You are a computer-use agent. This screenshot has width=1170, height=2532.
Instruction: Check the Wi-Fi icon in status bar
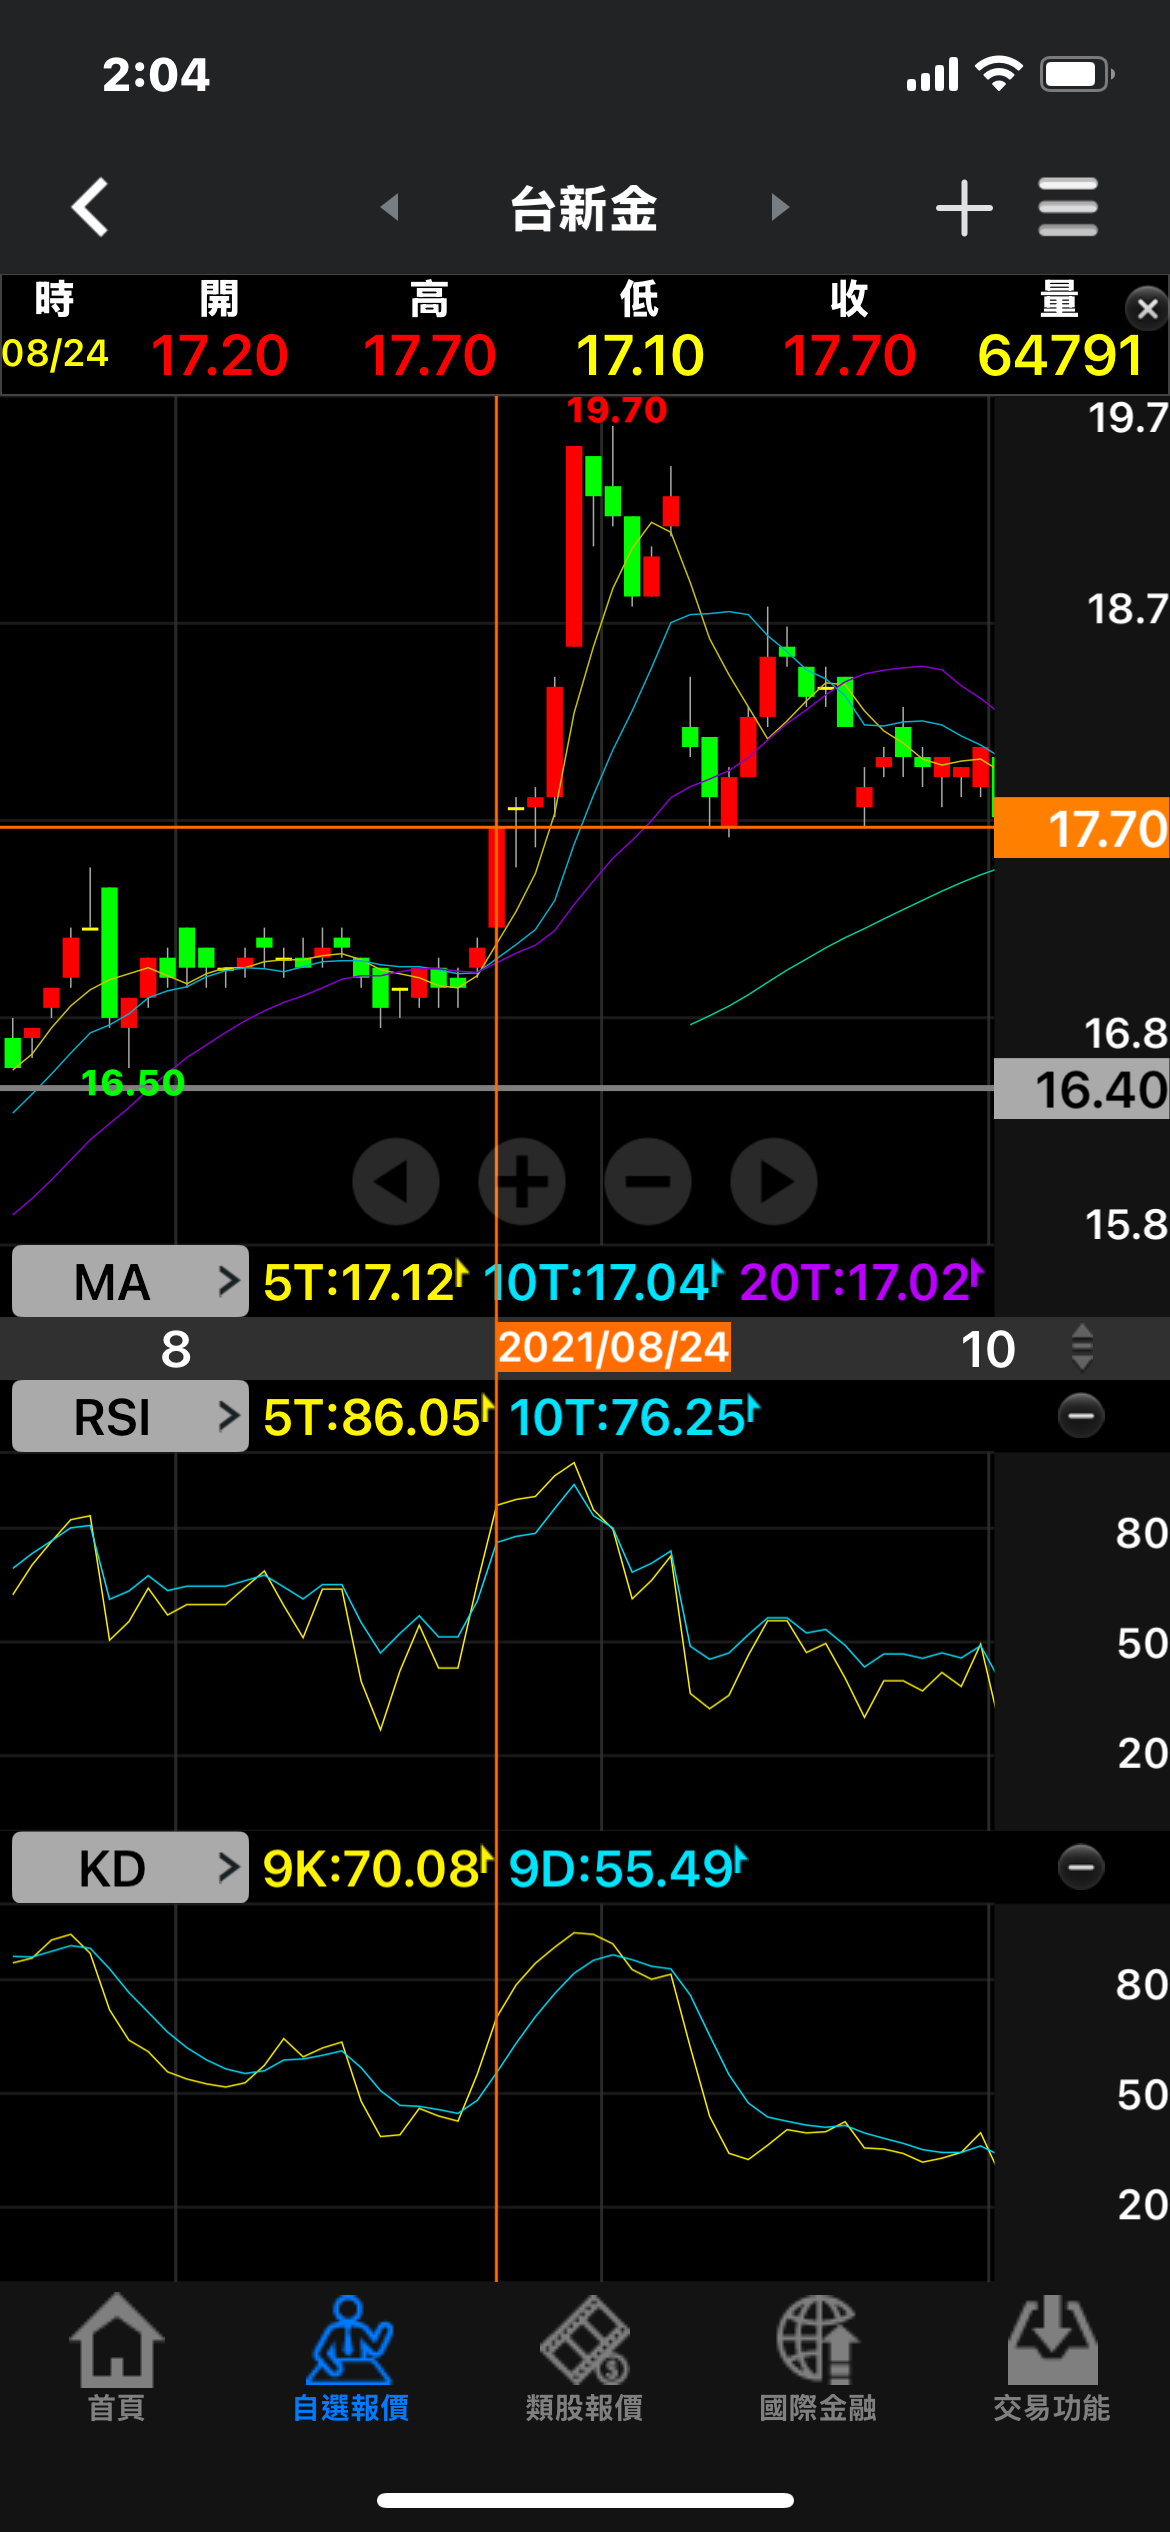click(x=998, y=74)
